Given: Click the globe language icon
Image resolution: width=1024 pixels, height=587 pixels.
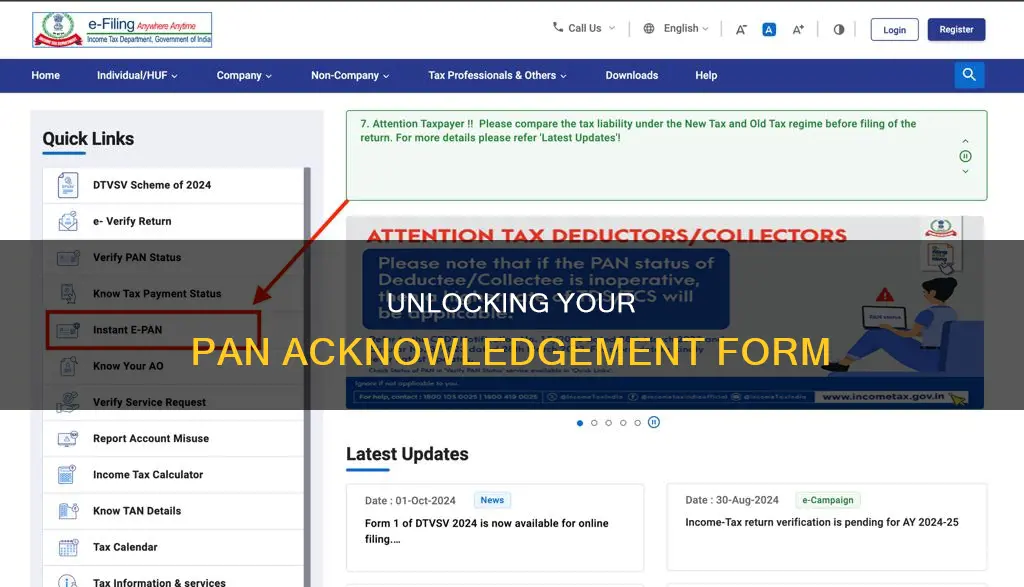Looking at the screenshot, I should click(x=648, y=28).
